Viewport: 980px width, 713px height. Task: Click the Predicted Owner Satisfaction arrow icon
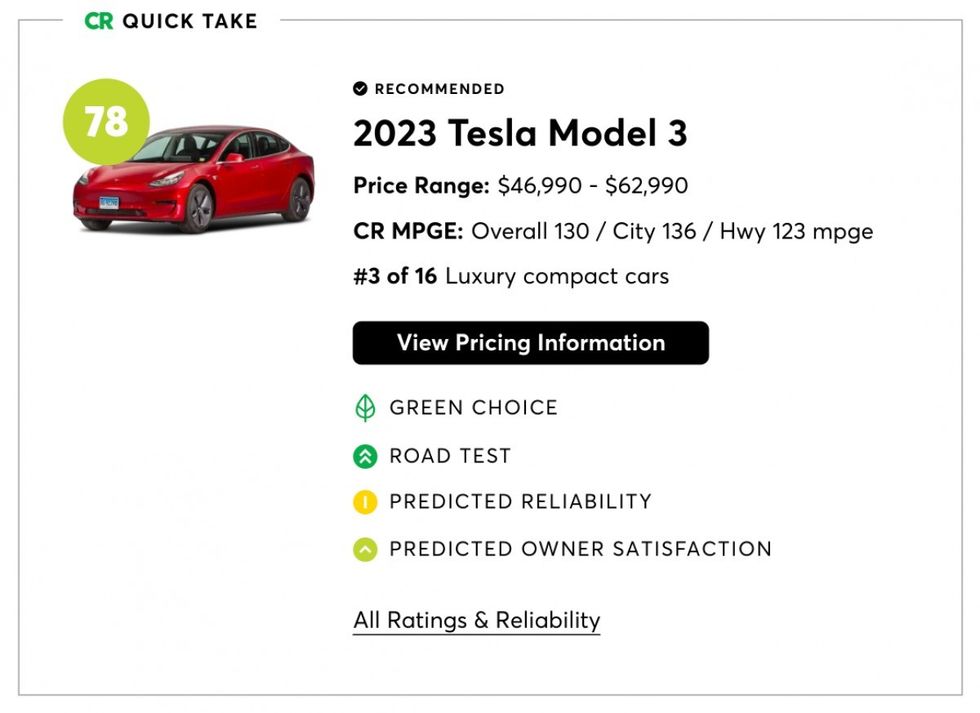[x=364, y=548]
